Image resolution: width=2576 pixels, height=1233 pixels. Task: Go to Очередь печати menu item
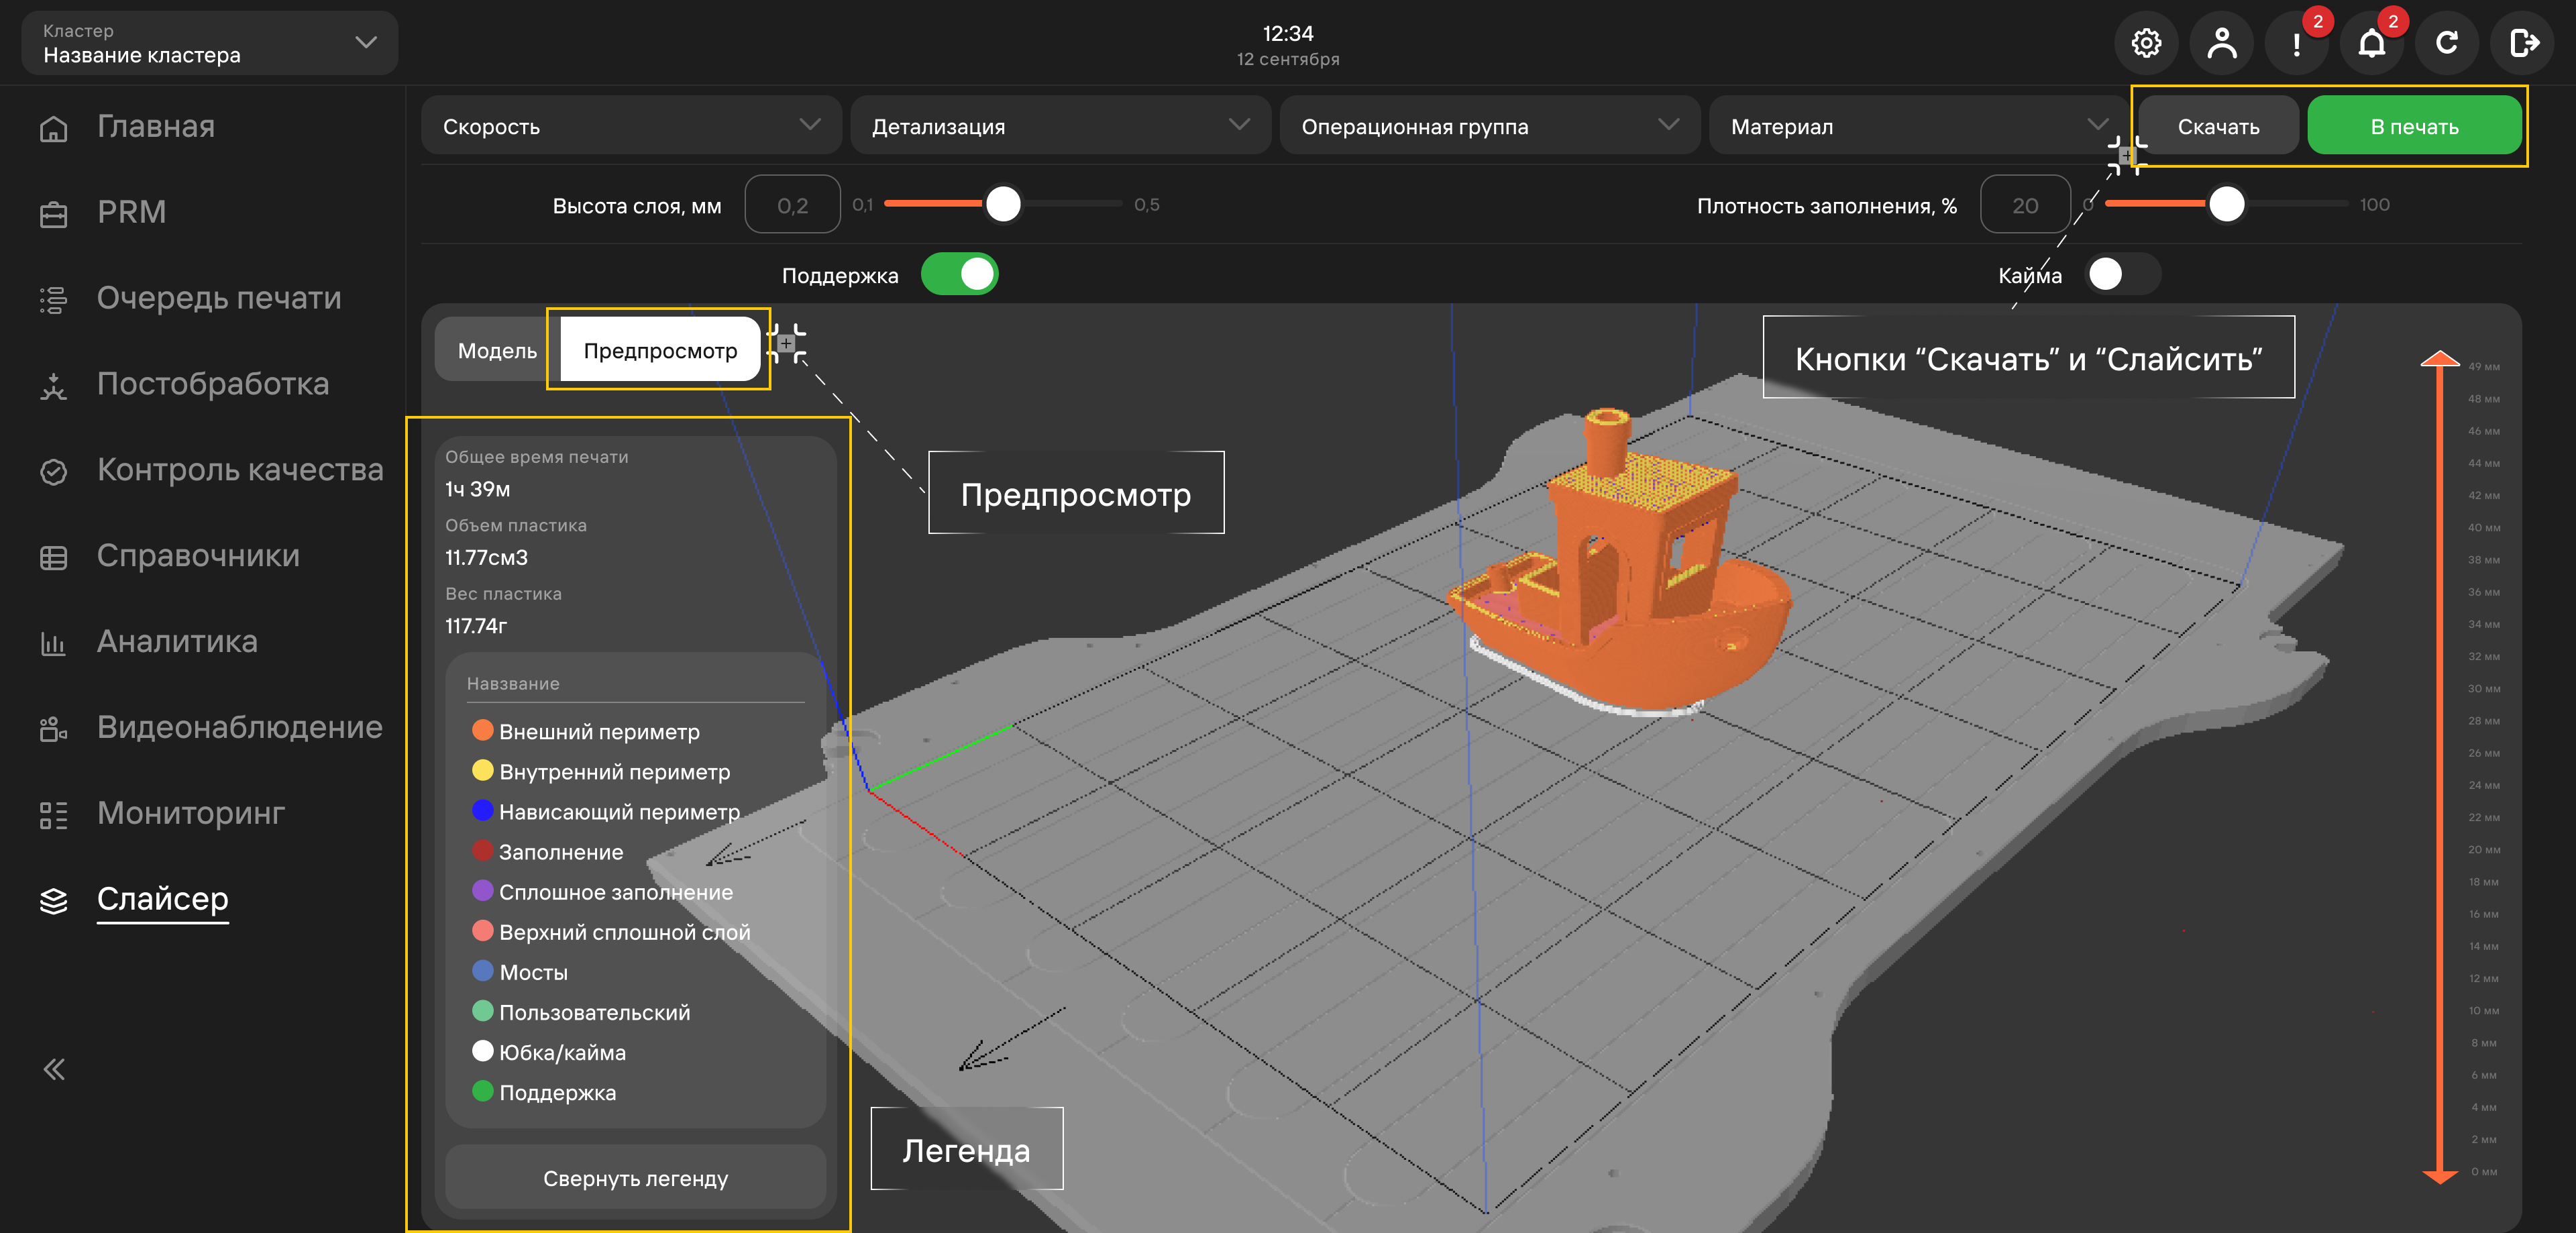[x=219, y=298]
